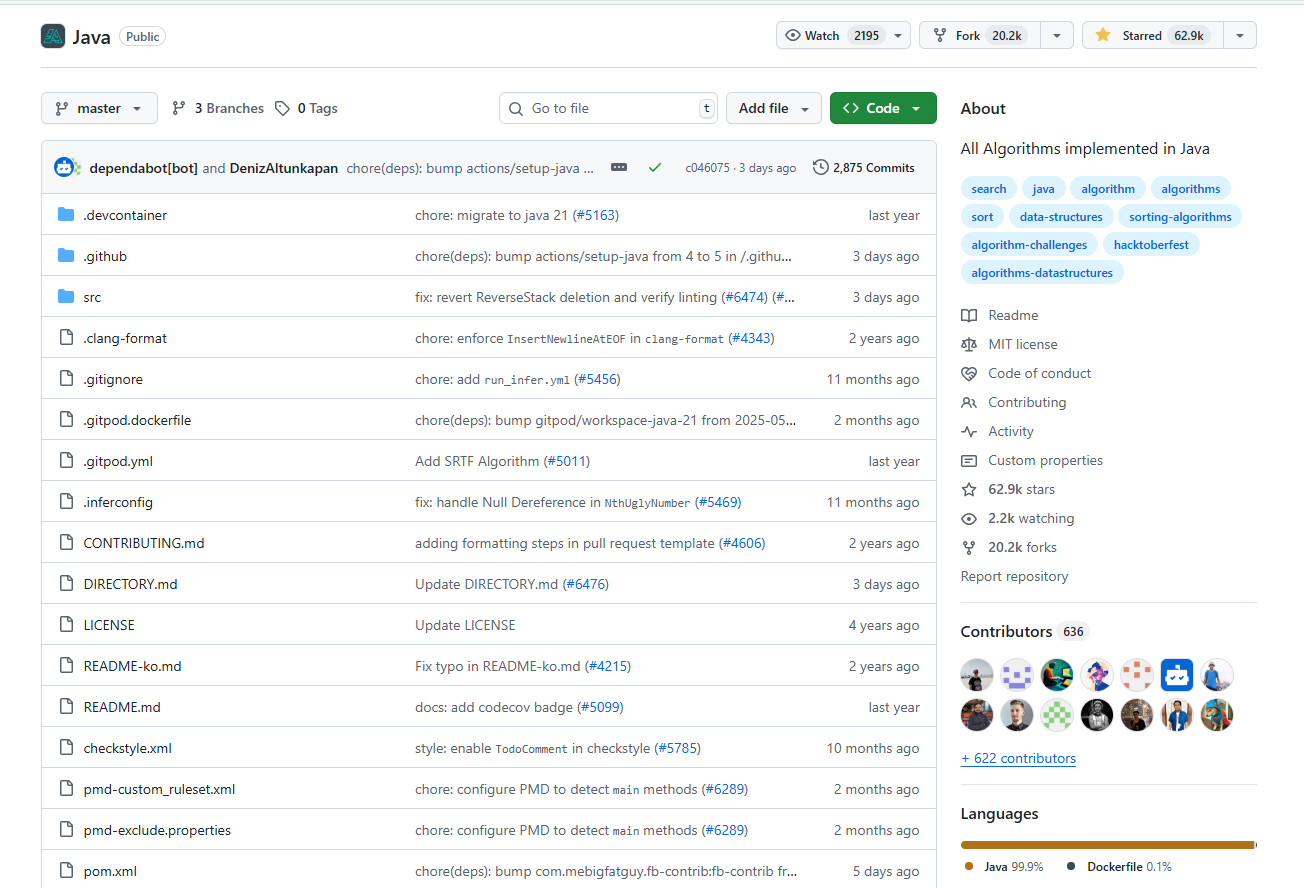This screenshot has height=888, width=1304.
Task: Click the first contributor avatar in Contributors
Action: (x=977, y=675)
